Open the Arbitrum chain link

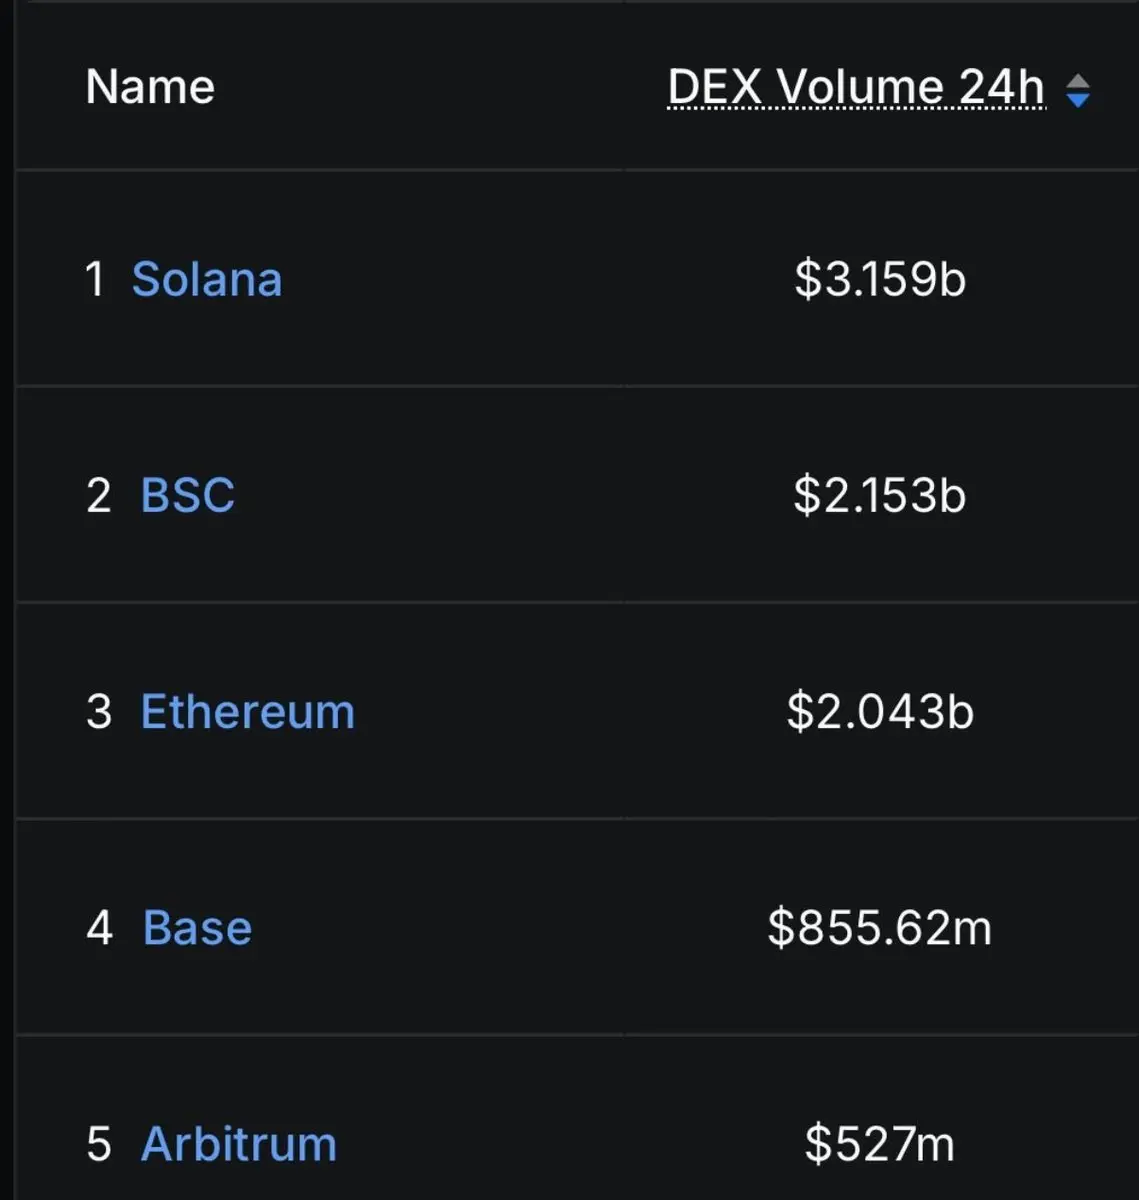239,1144
